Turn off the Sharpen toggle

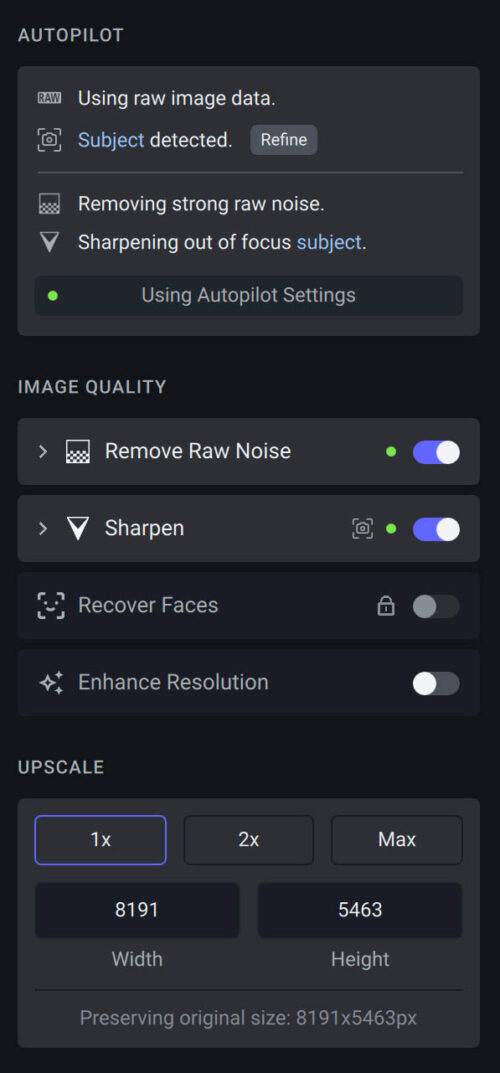point(436,529)
